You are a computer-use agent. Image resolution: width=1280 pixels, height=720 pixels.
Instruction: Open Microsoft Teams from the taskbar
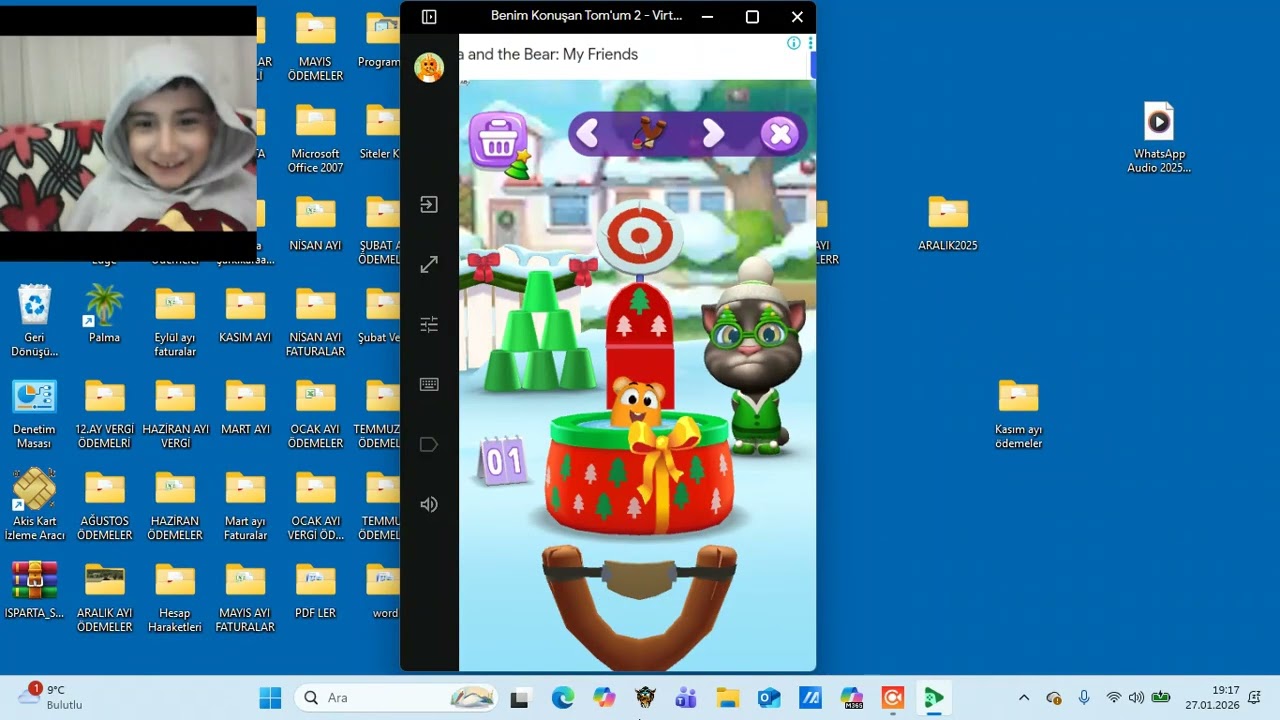click(686, 698)
